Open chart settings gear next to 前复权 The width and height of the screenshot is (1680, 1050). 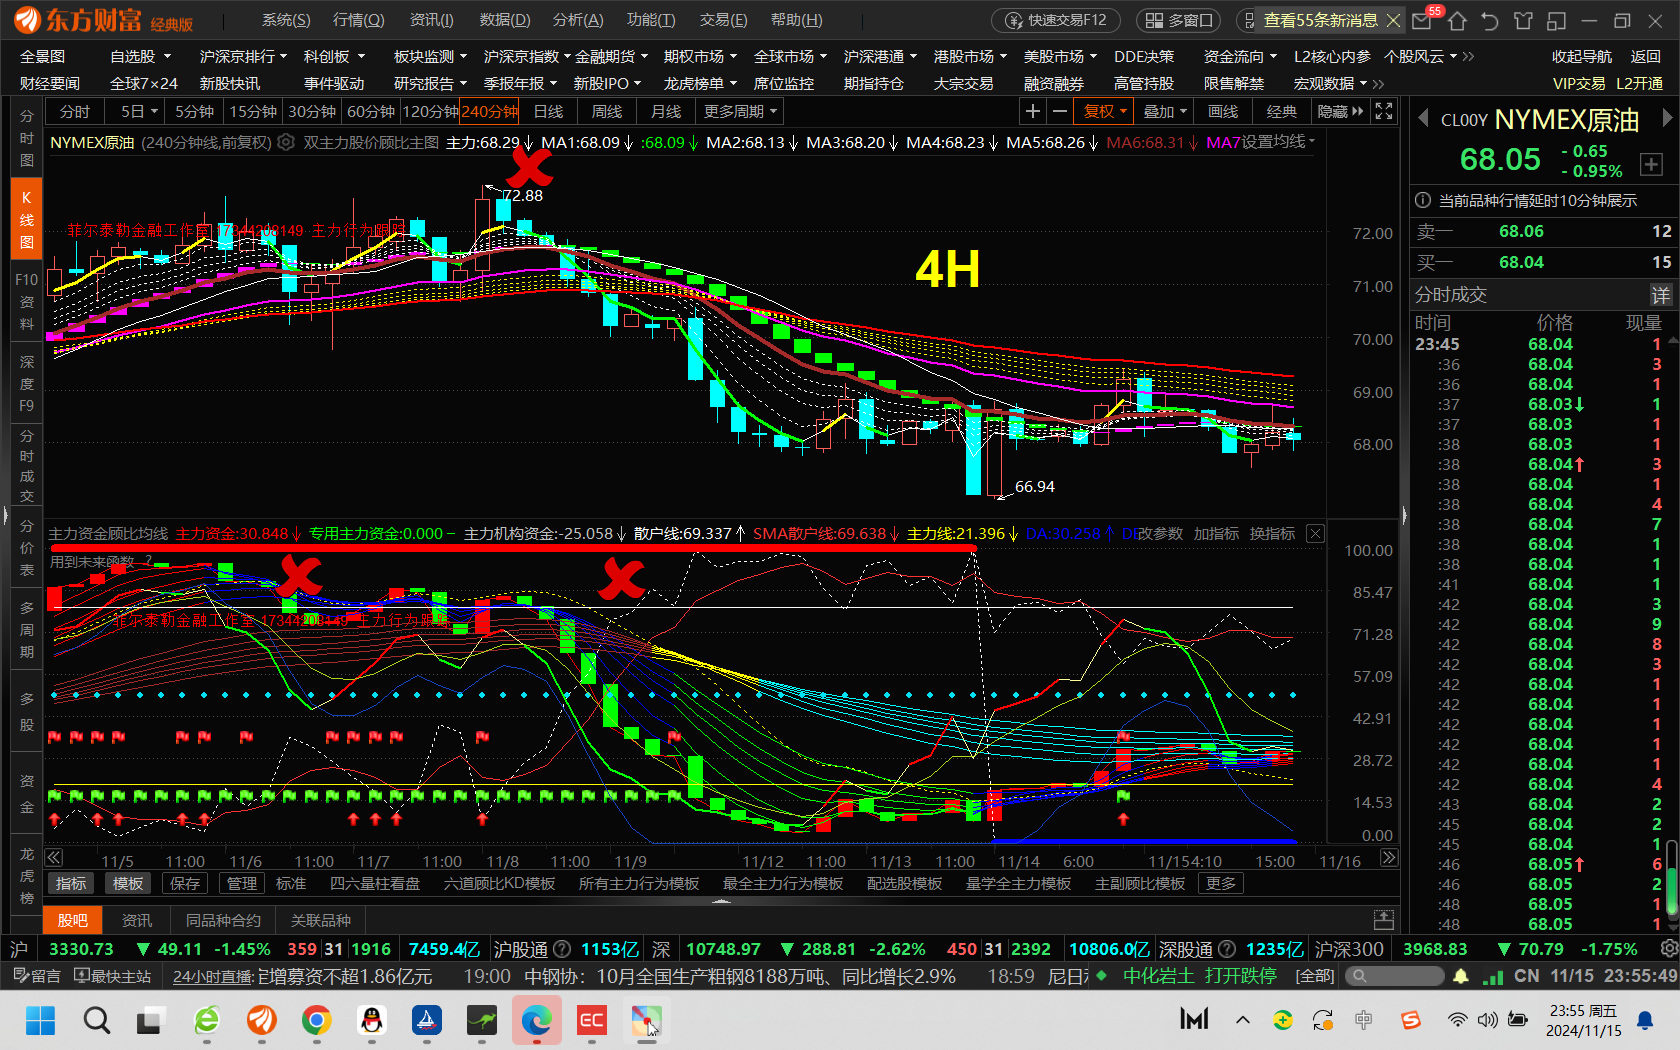(x=286, y=142)
